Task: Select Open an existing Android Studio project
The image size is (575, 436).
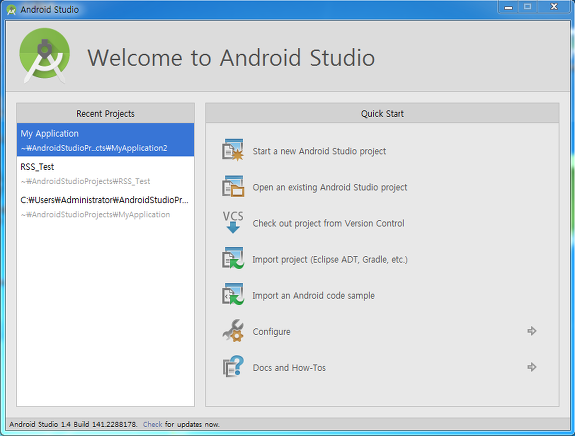Action: pos(330,187)
